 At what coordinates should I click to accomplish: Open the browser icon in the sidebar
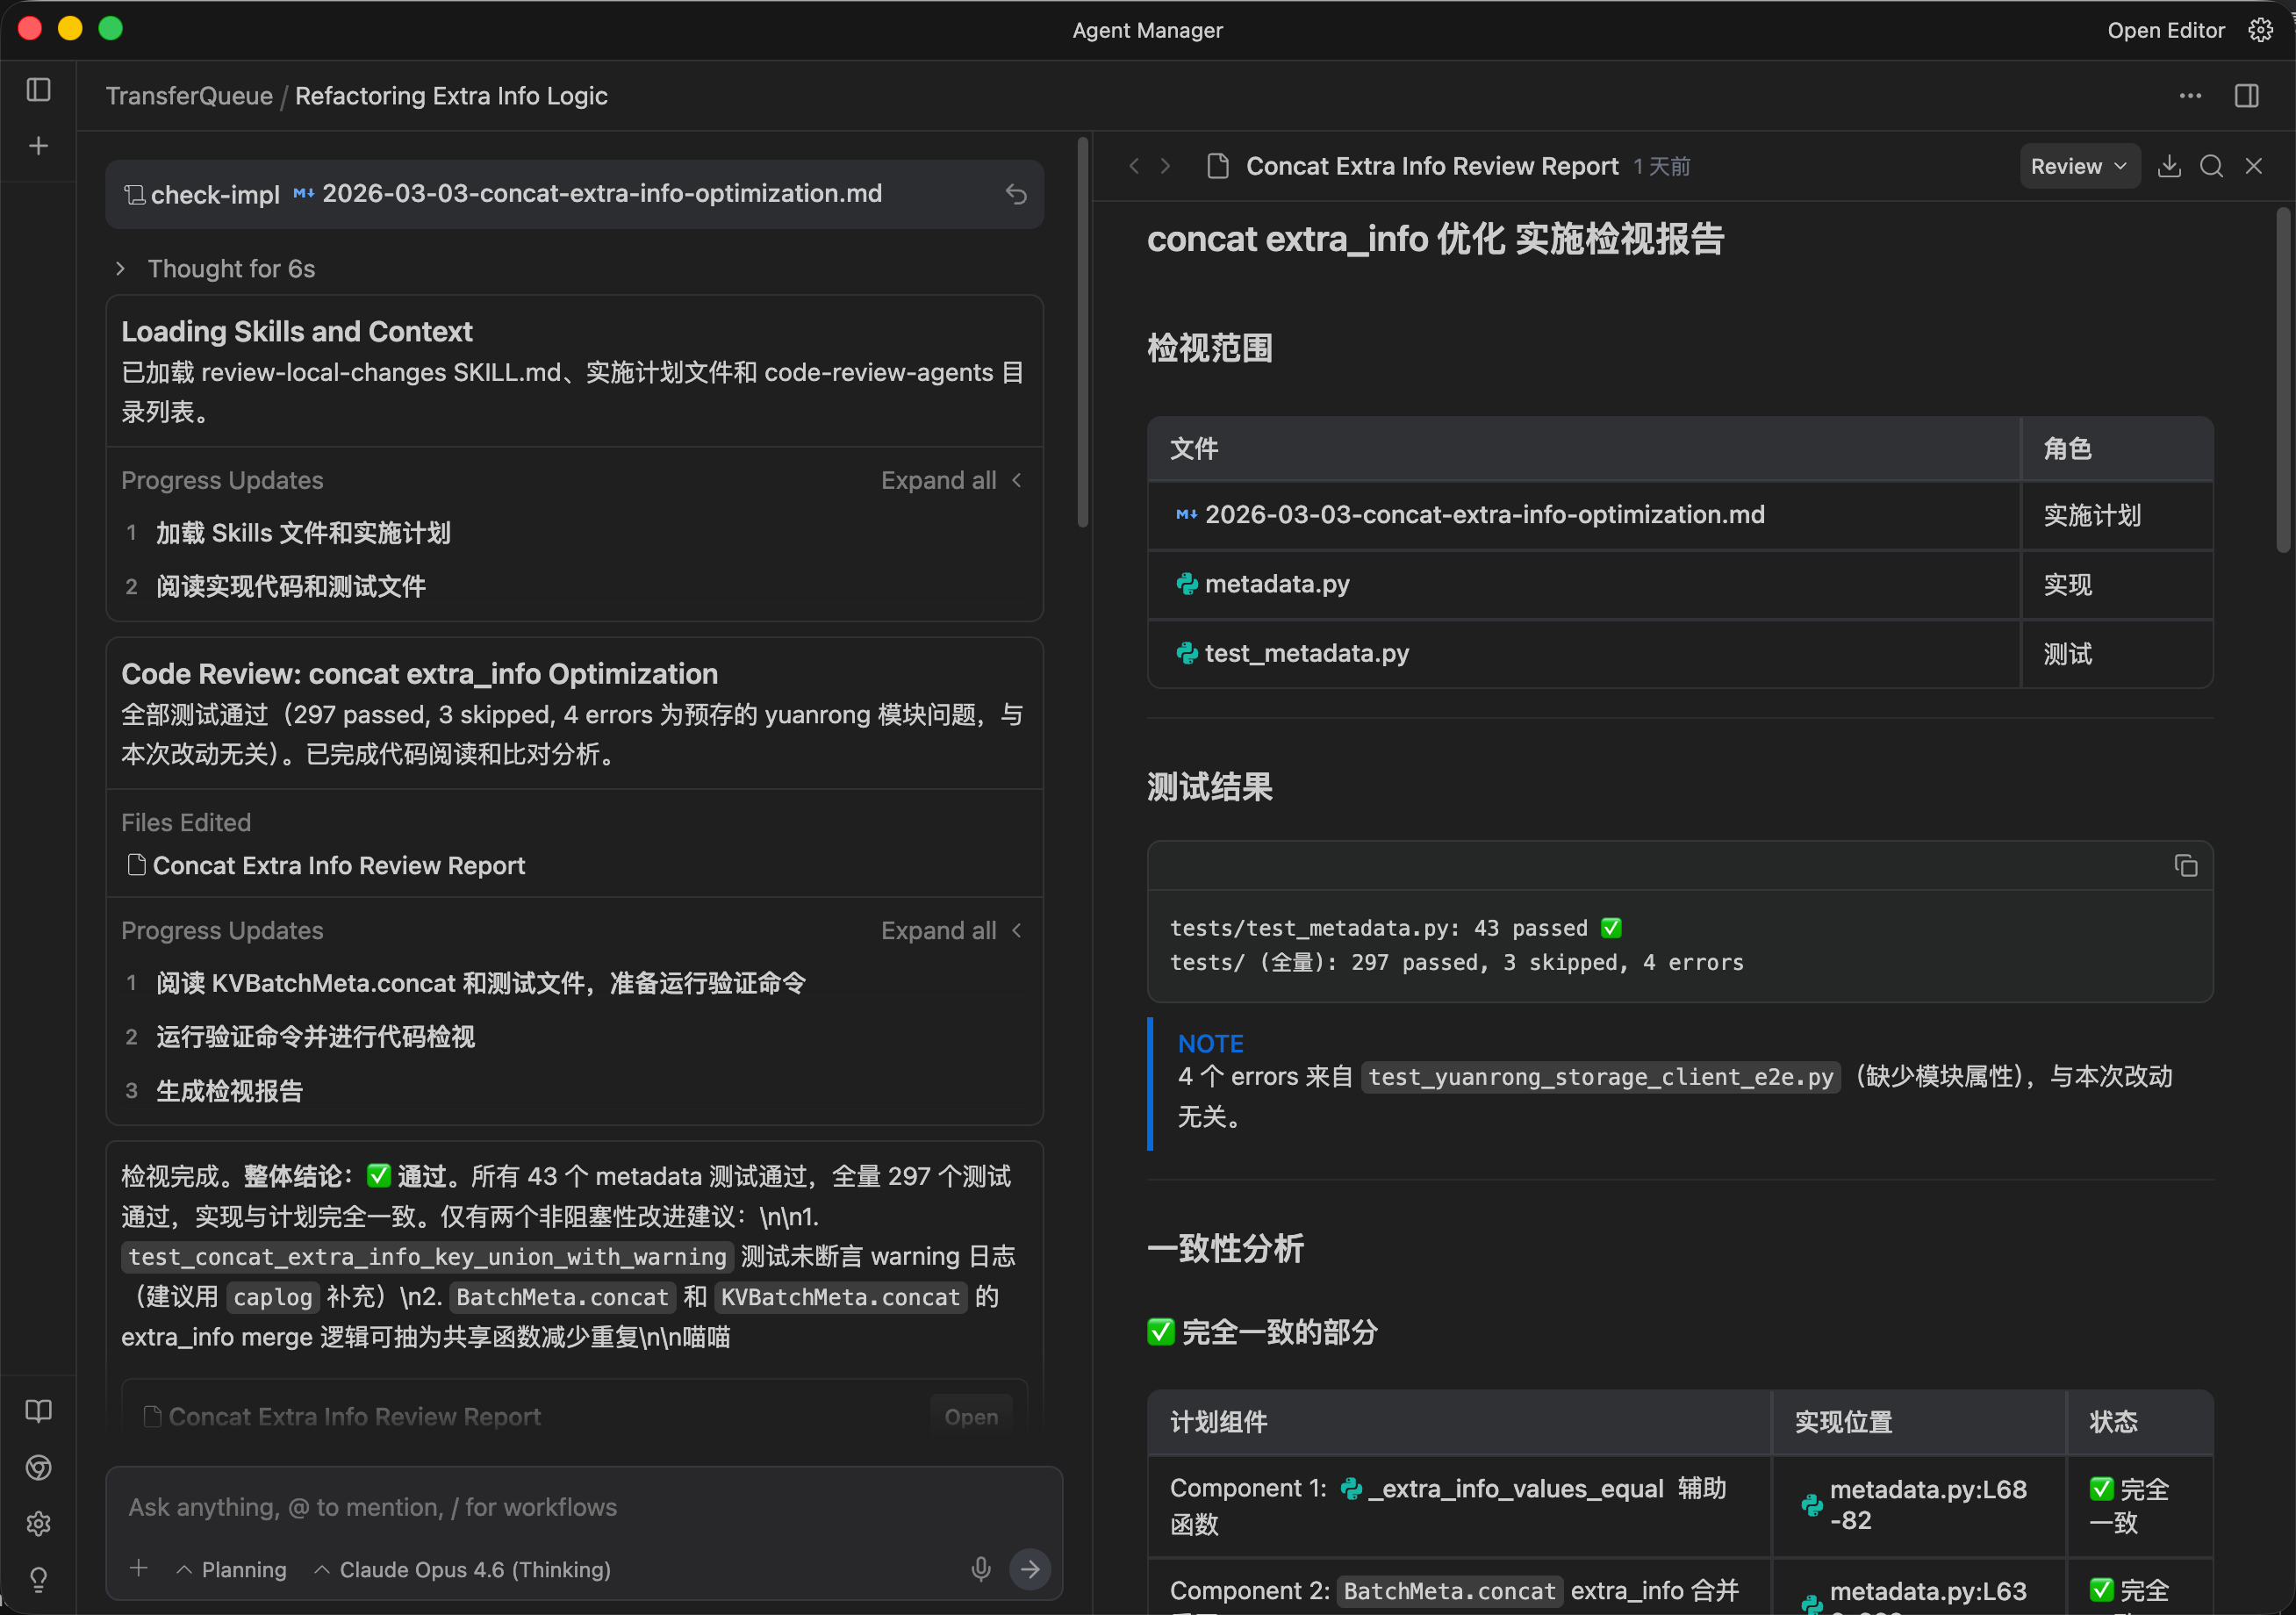(38, 1467)
